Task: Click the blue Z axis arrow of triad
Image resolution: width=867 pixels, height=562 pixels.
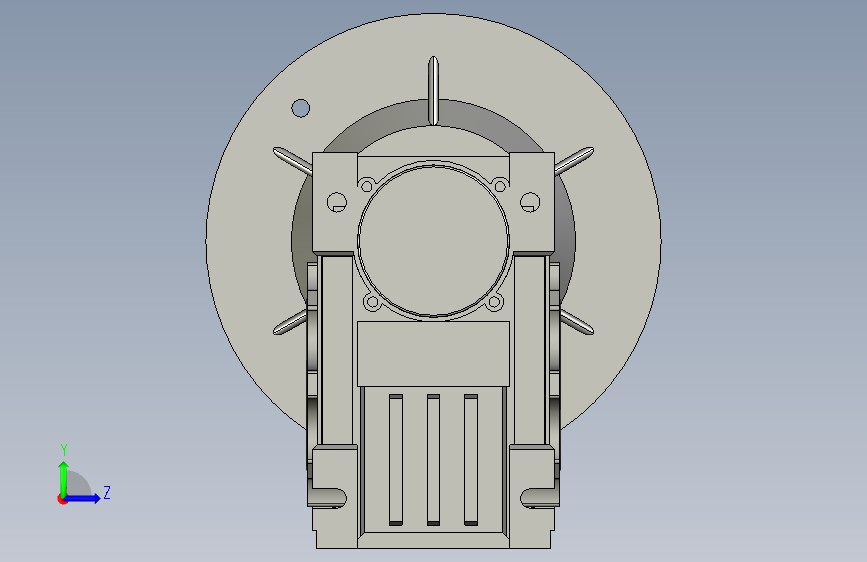Action: pyautogui.click(x=83, y=498)
